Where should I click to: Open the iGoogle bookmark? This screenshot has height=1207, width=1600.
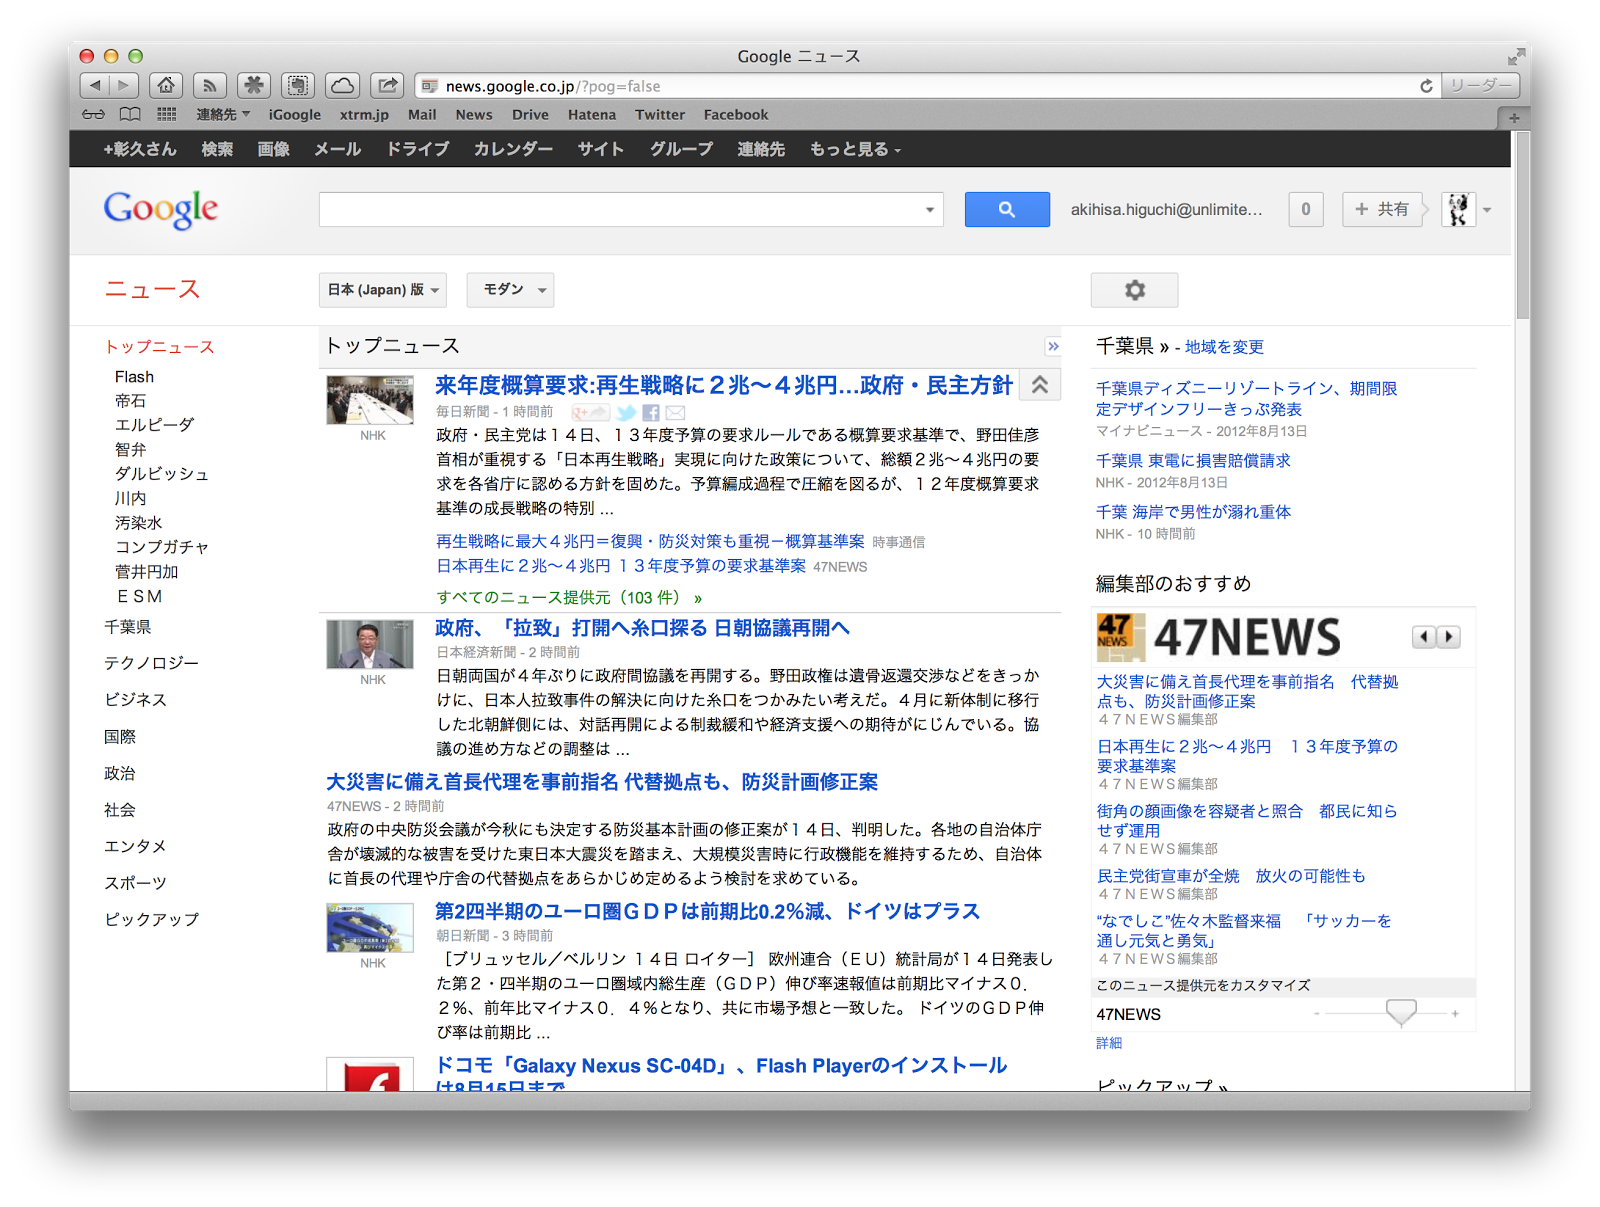[295, 115]
